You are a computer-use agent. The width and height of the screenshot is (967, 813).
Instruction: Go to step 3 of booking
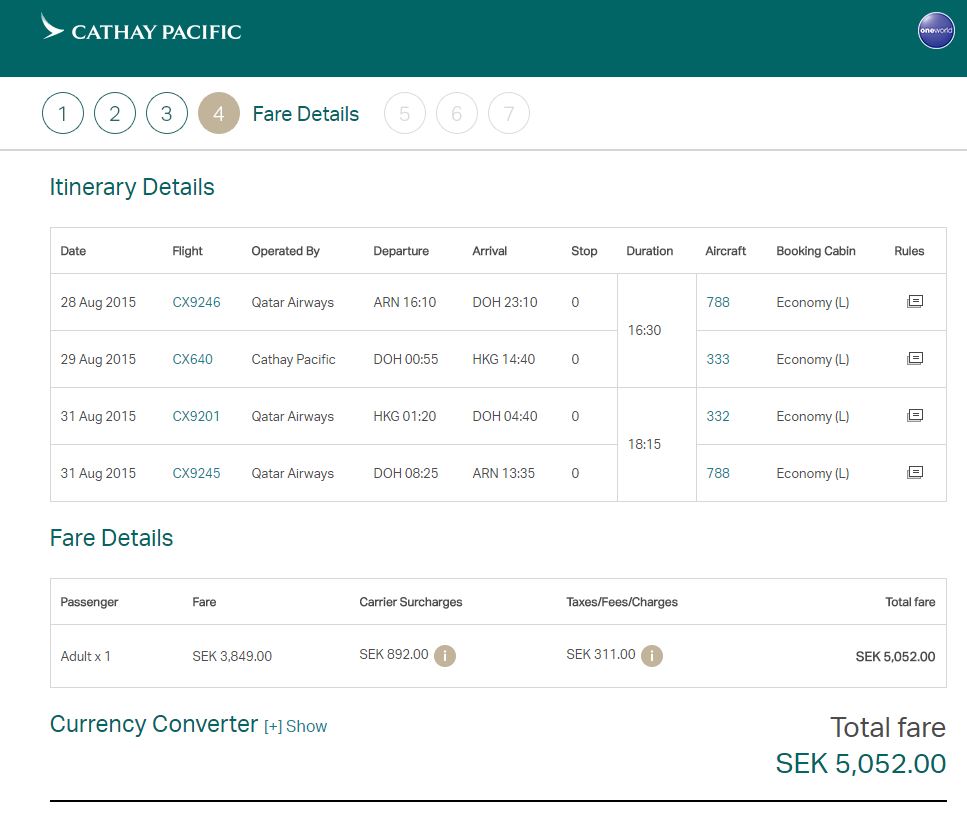coord(167,113)
